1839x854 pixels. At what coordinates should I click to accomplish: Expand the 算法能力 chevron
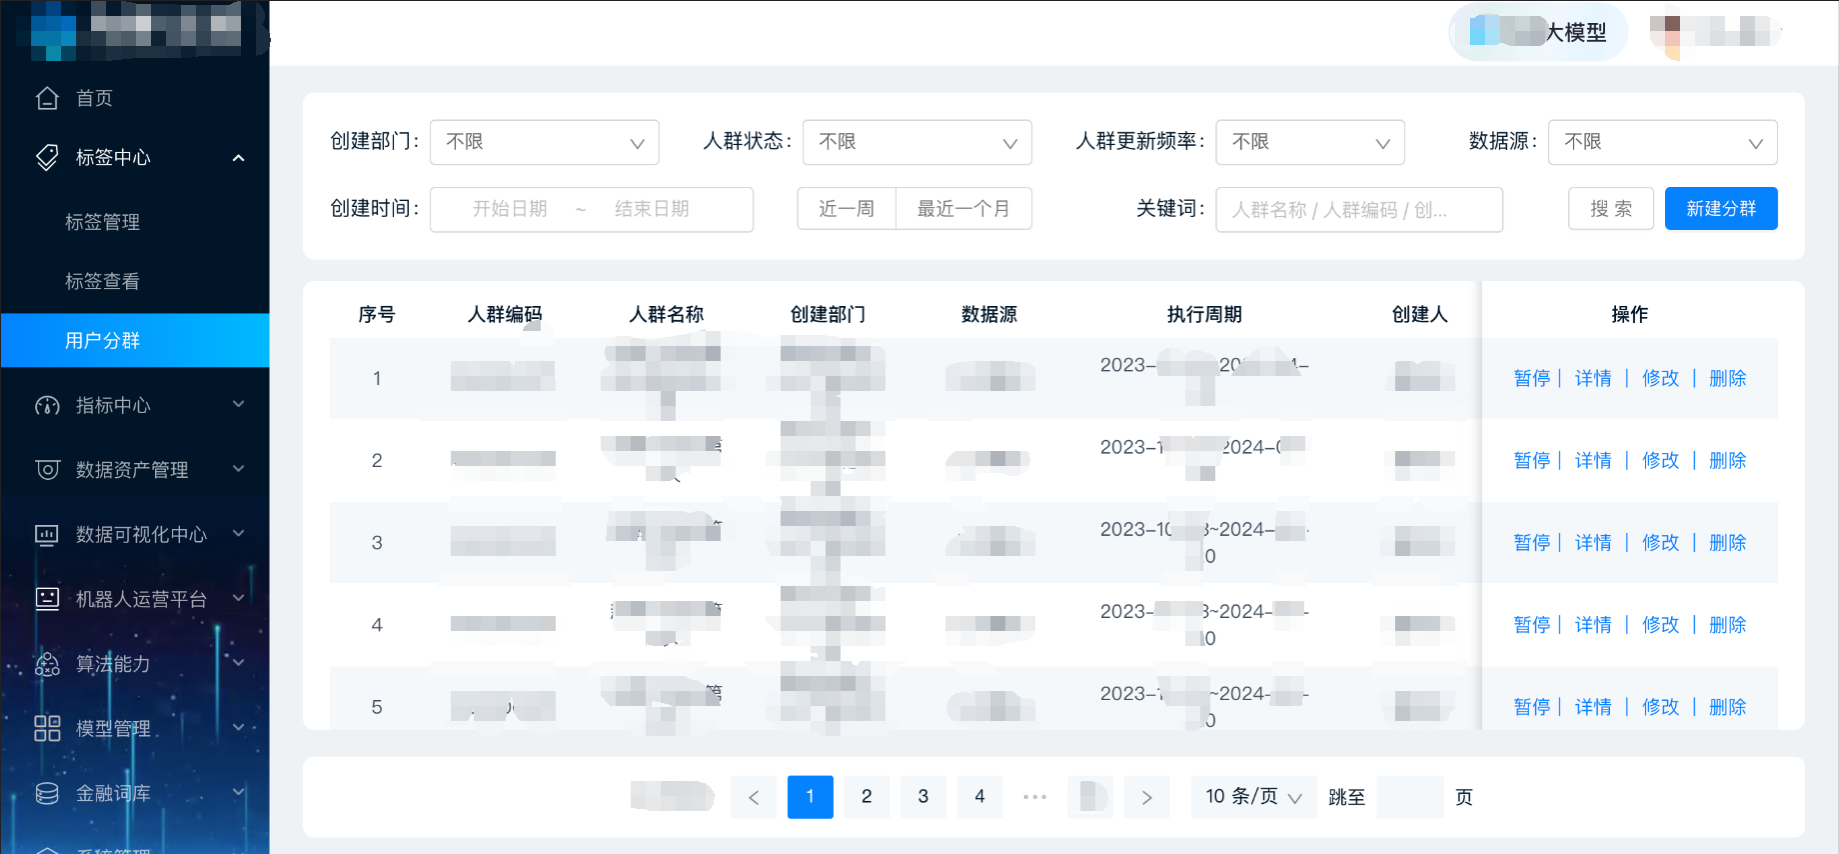(x=238, y=662)
